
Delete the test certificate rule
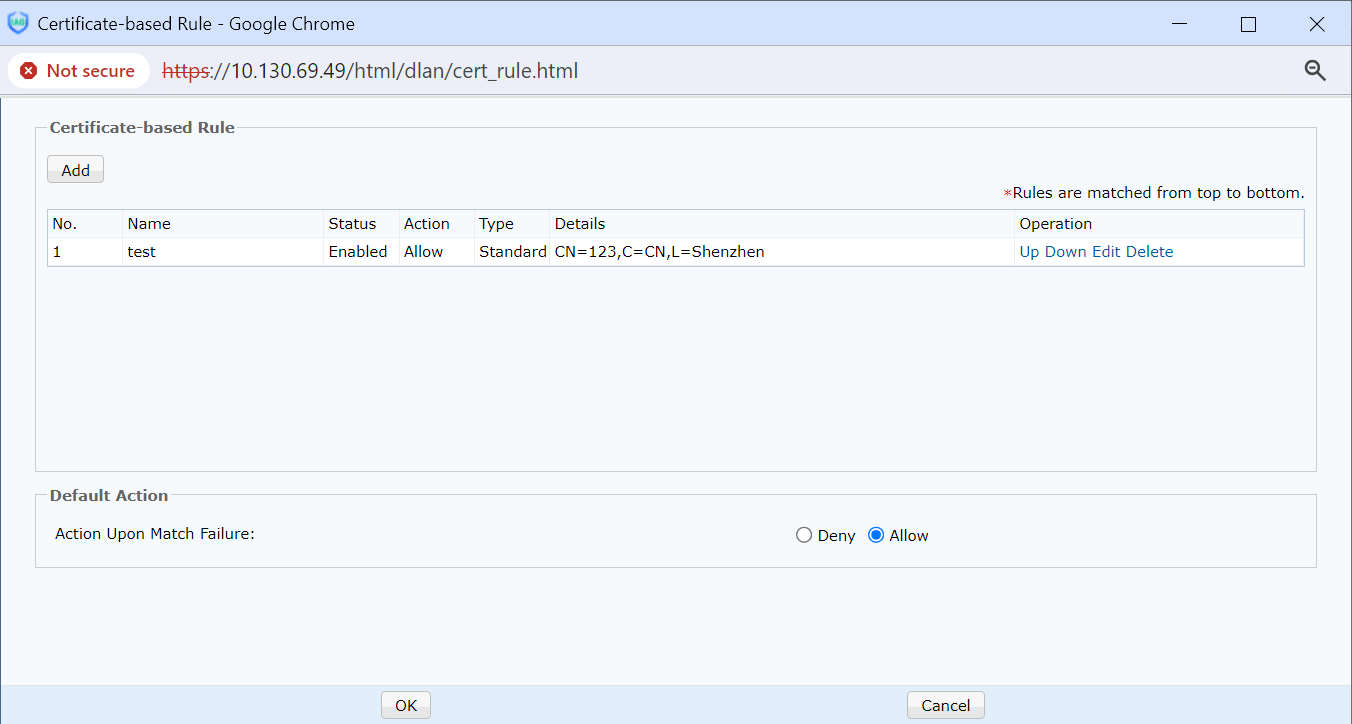1149,252
